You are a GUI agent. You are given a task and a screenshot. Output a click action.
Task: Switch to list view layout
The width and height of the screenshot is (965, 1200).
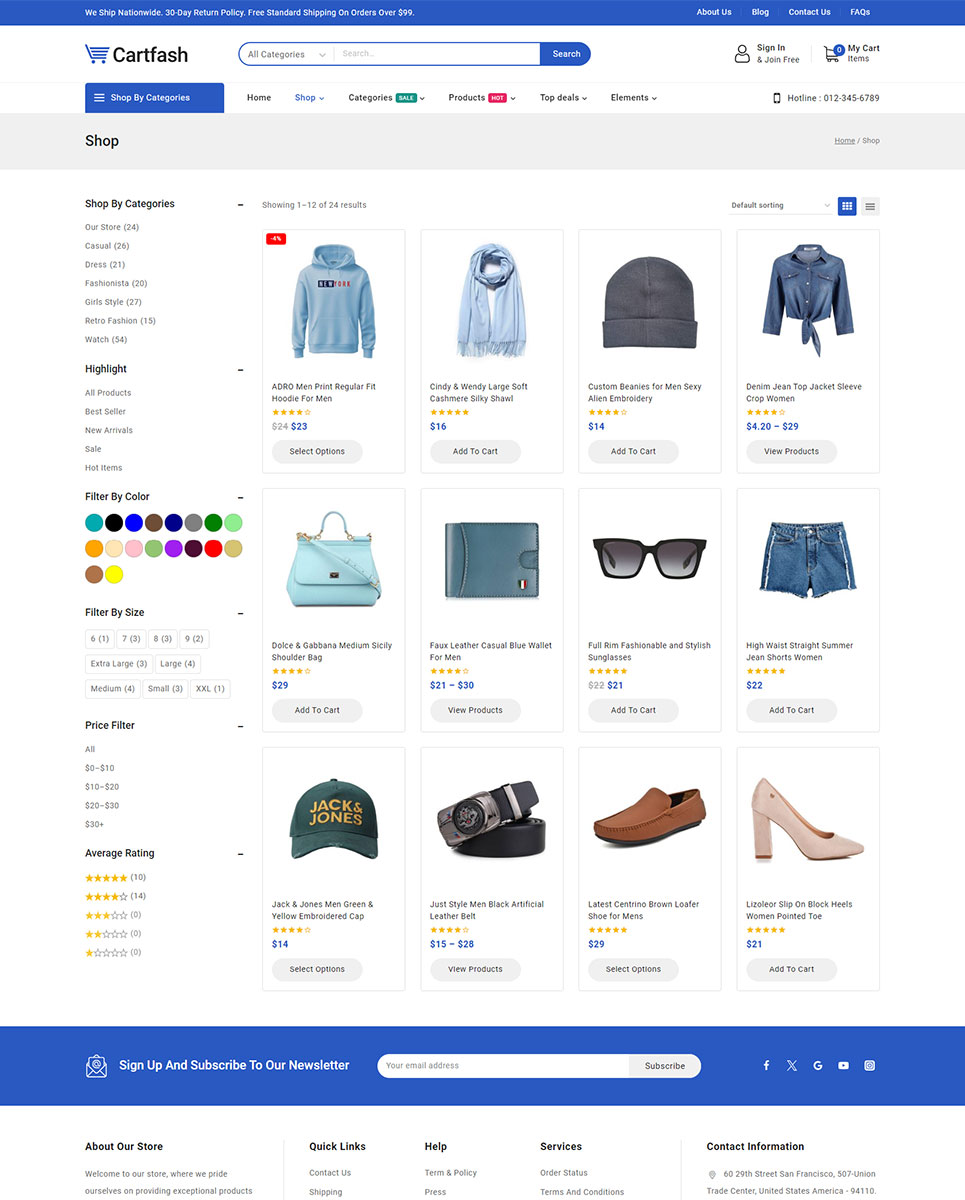(871, 206)
